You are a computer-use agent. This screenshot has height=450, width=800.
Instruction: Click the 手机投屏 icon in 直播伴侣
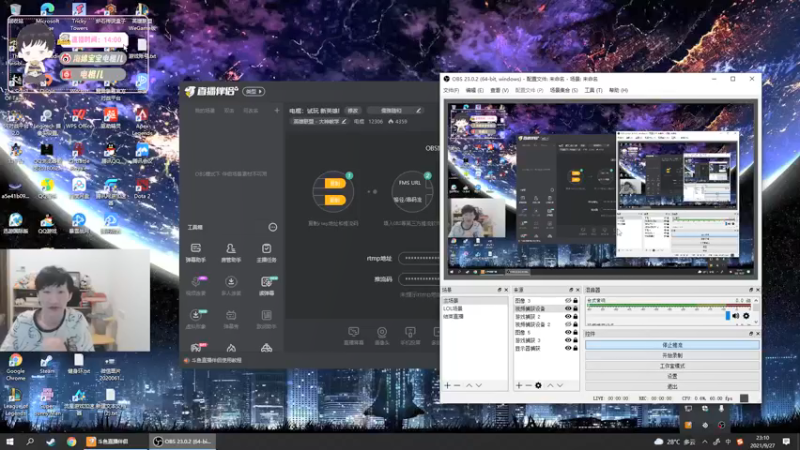click(x=410, y=336)
